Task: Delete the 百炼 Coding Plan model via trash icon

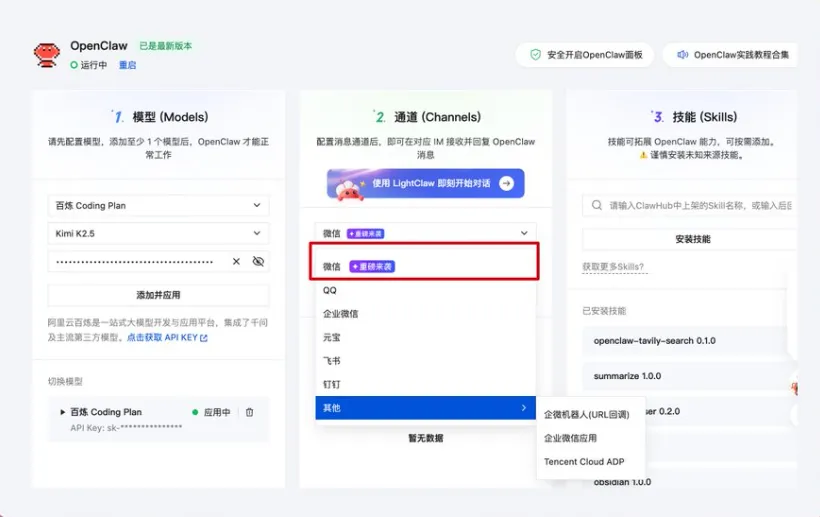Action: 249,412
